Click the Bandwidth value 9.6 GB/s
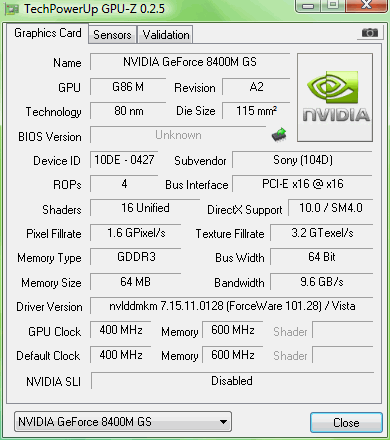Screen dimensions: 390x440 (x=322, y=282)
